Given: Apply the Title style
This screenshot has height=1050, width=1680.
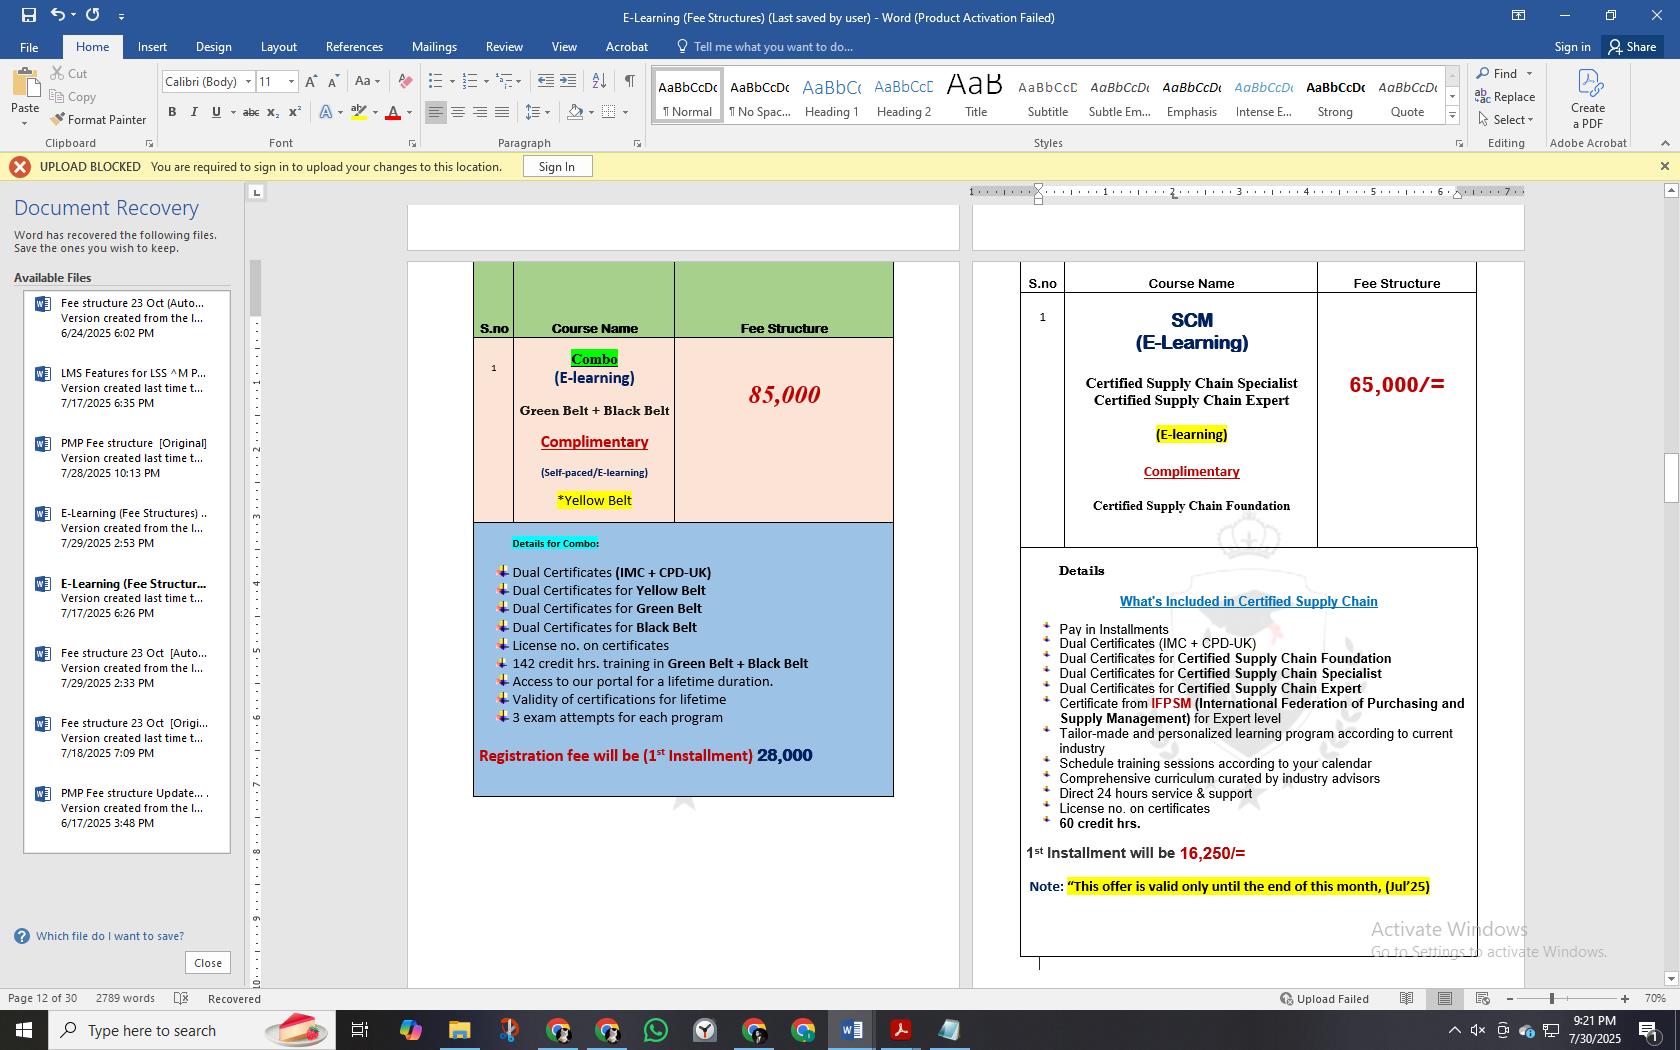Looking at the screenshot, I should point(976,97).
